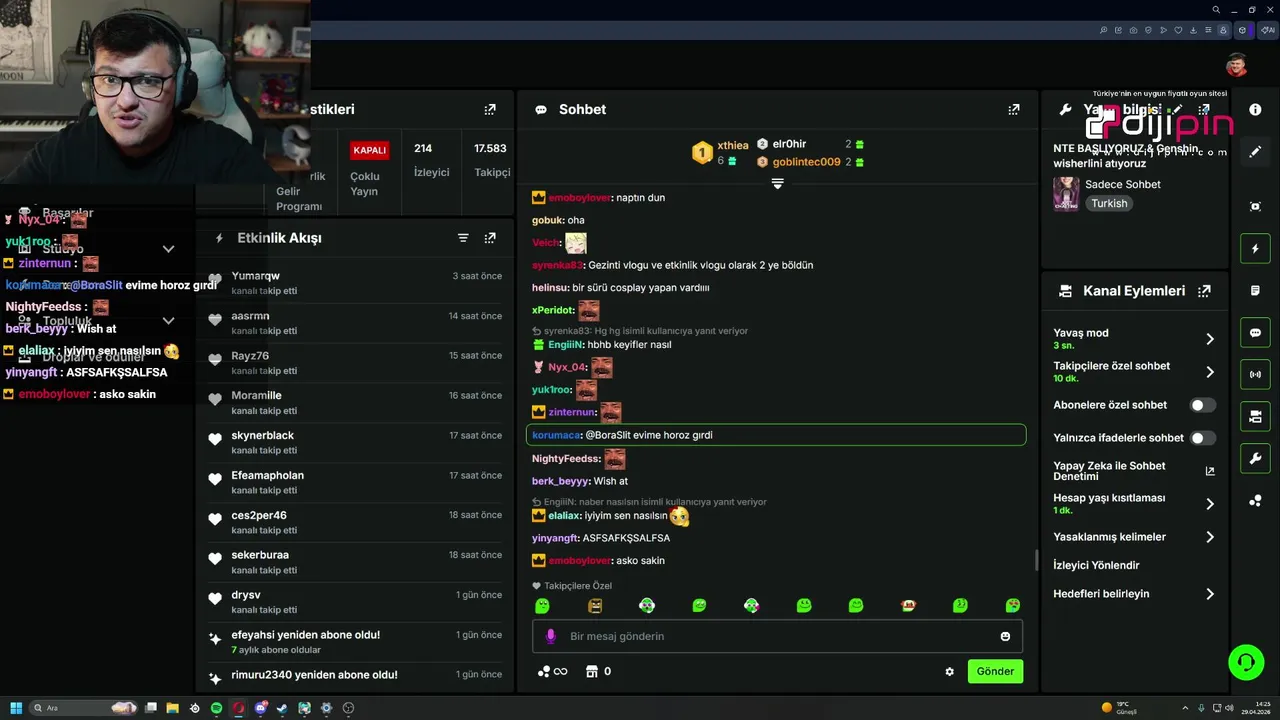Viewport: 1280px width, 720px height.
Task: Click Gelir Programı stat label
Action: 299,198
